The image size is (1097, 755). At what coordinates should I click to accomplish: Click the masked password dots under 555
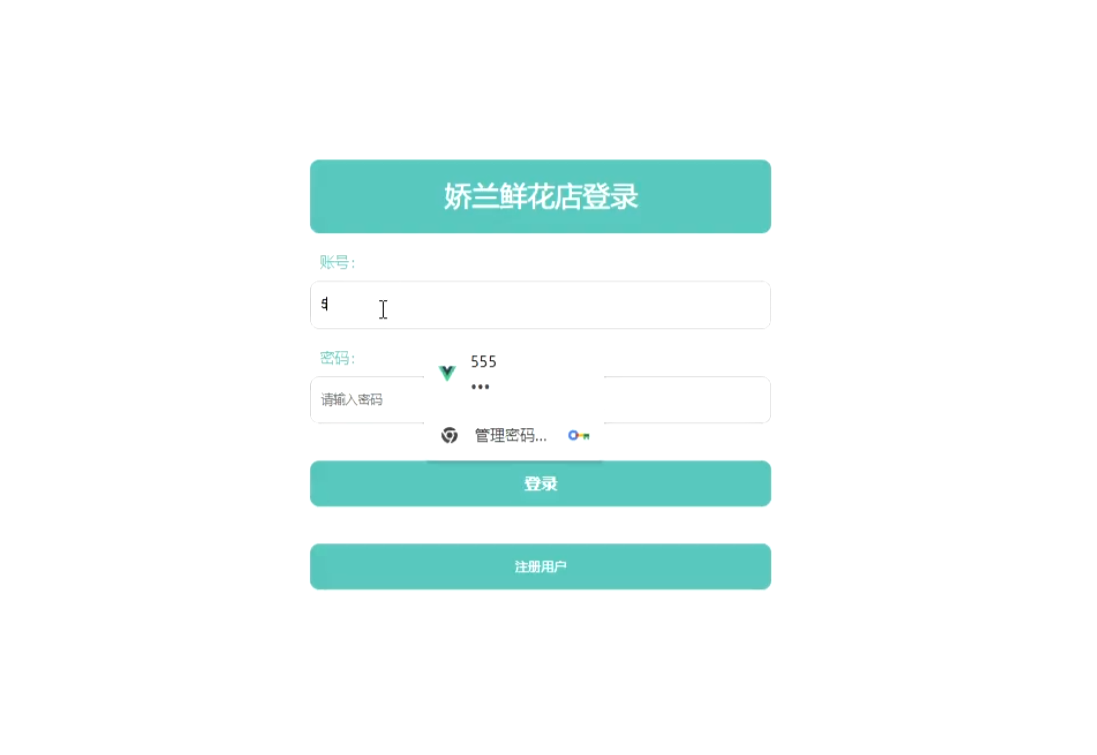coord(480,387)
